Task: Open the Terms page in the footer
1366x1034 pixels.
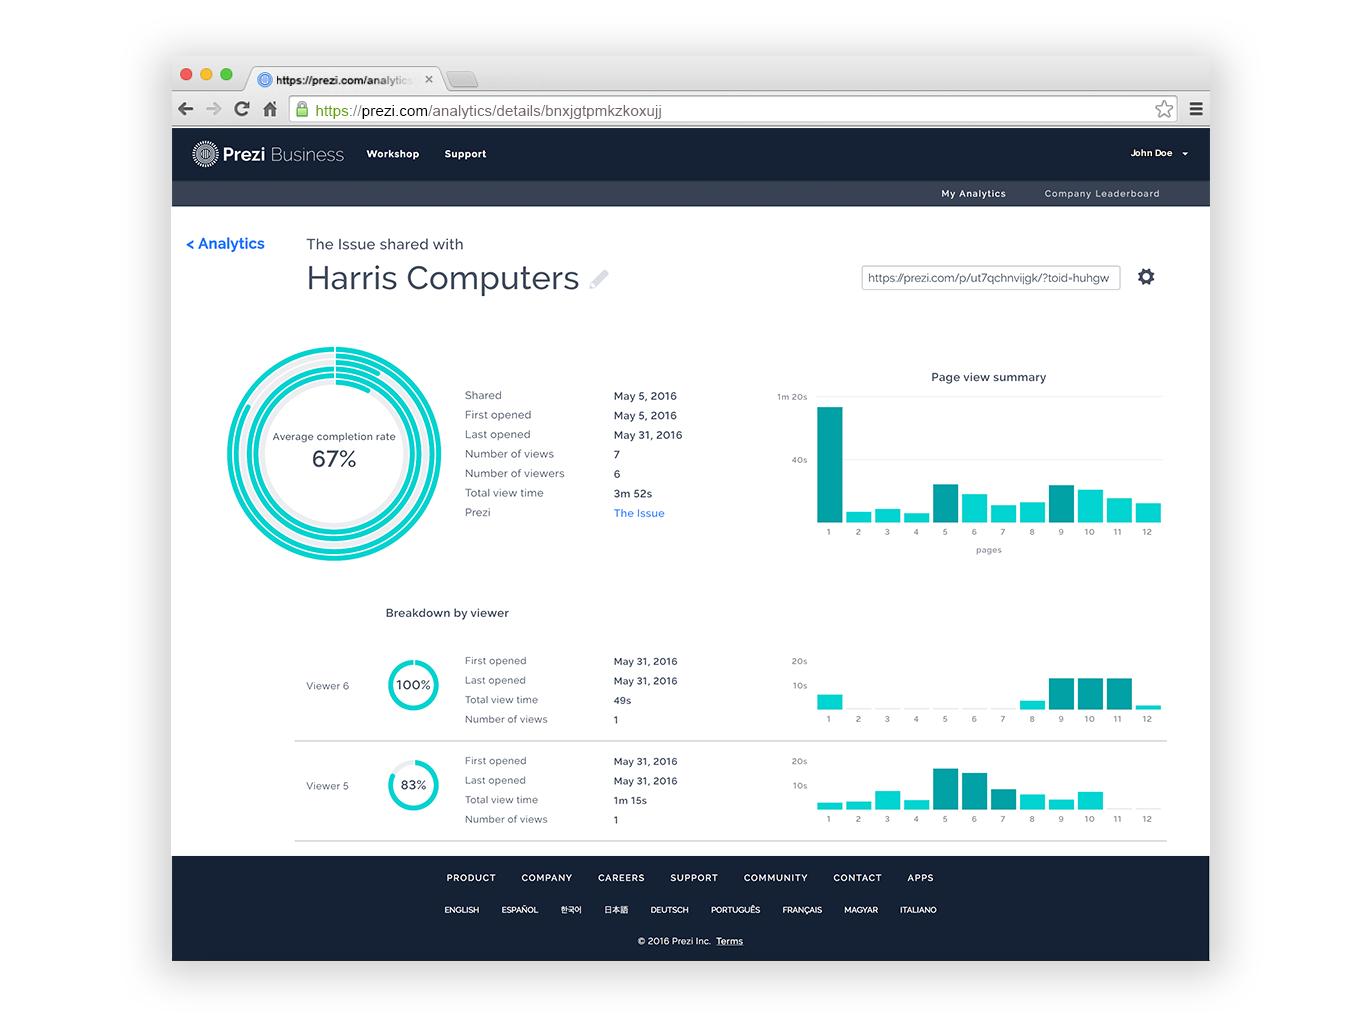Action: [729, 941]
